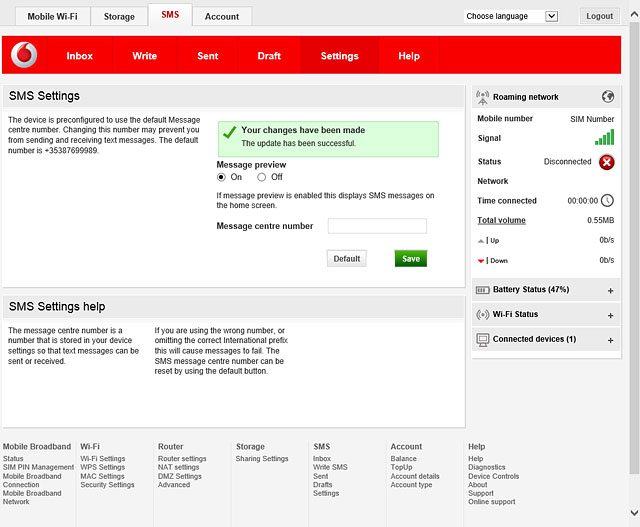Open the Choose language dropdown
The height and width of the screenshot is (527, 640).
tap(511, 16)
